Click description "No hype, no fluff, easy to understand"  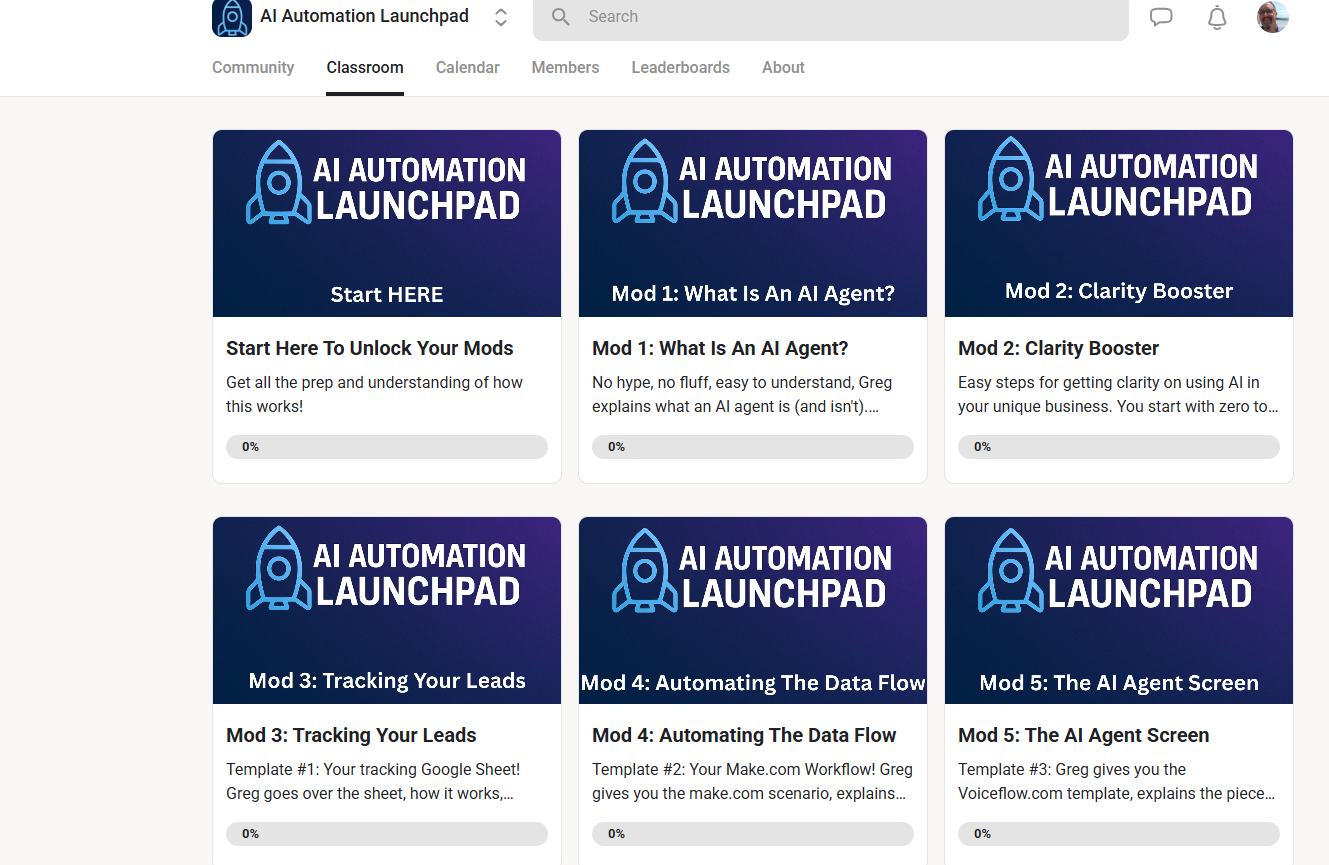[x=742, y=394]
